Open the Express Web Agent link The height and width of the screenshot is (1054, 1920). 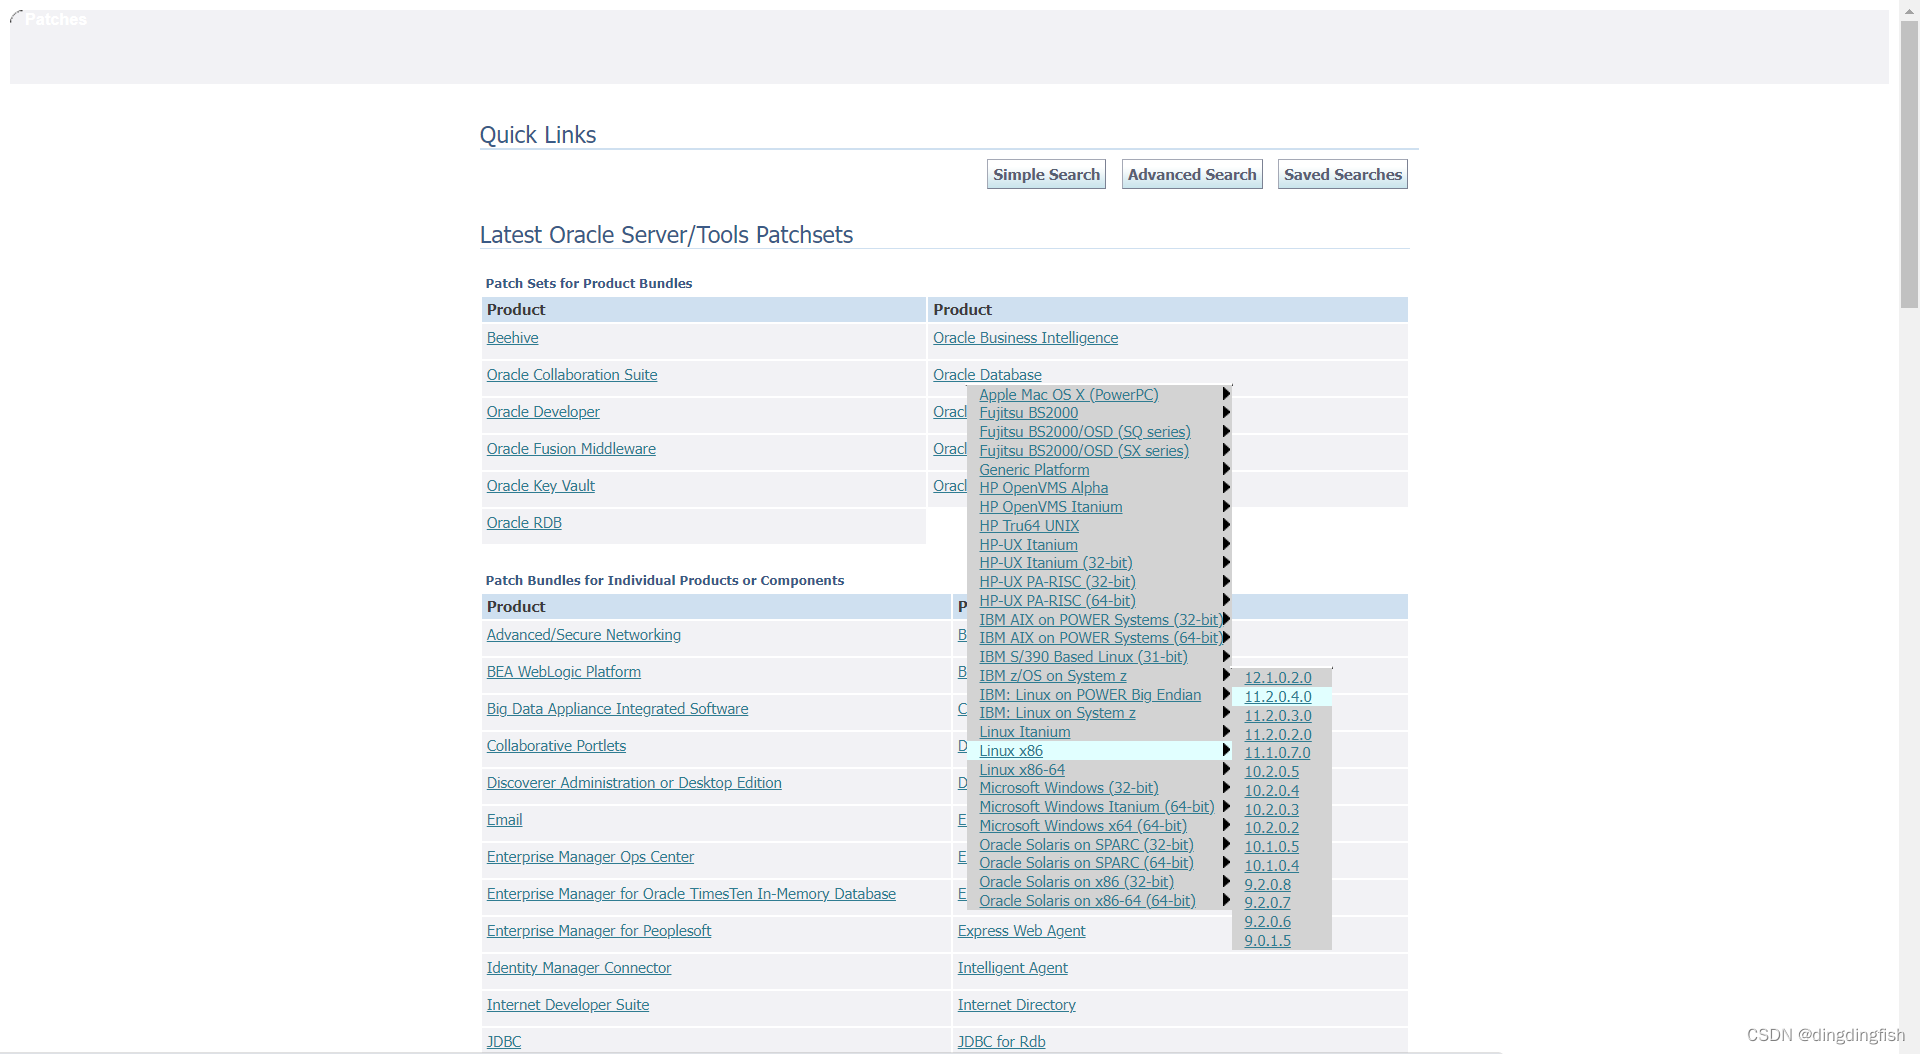click(1021, 931)
